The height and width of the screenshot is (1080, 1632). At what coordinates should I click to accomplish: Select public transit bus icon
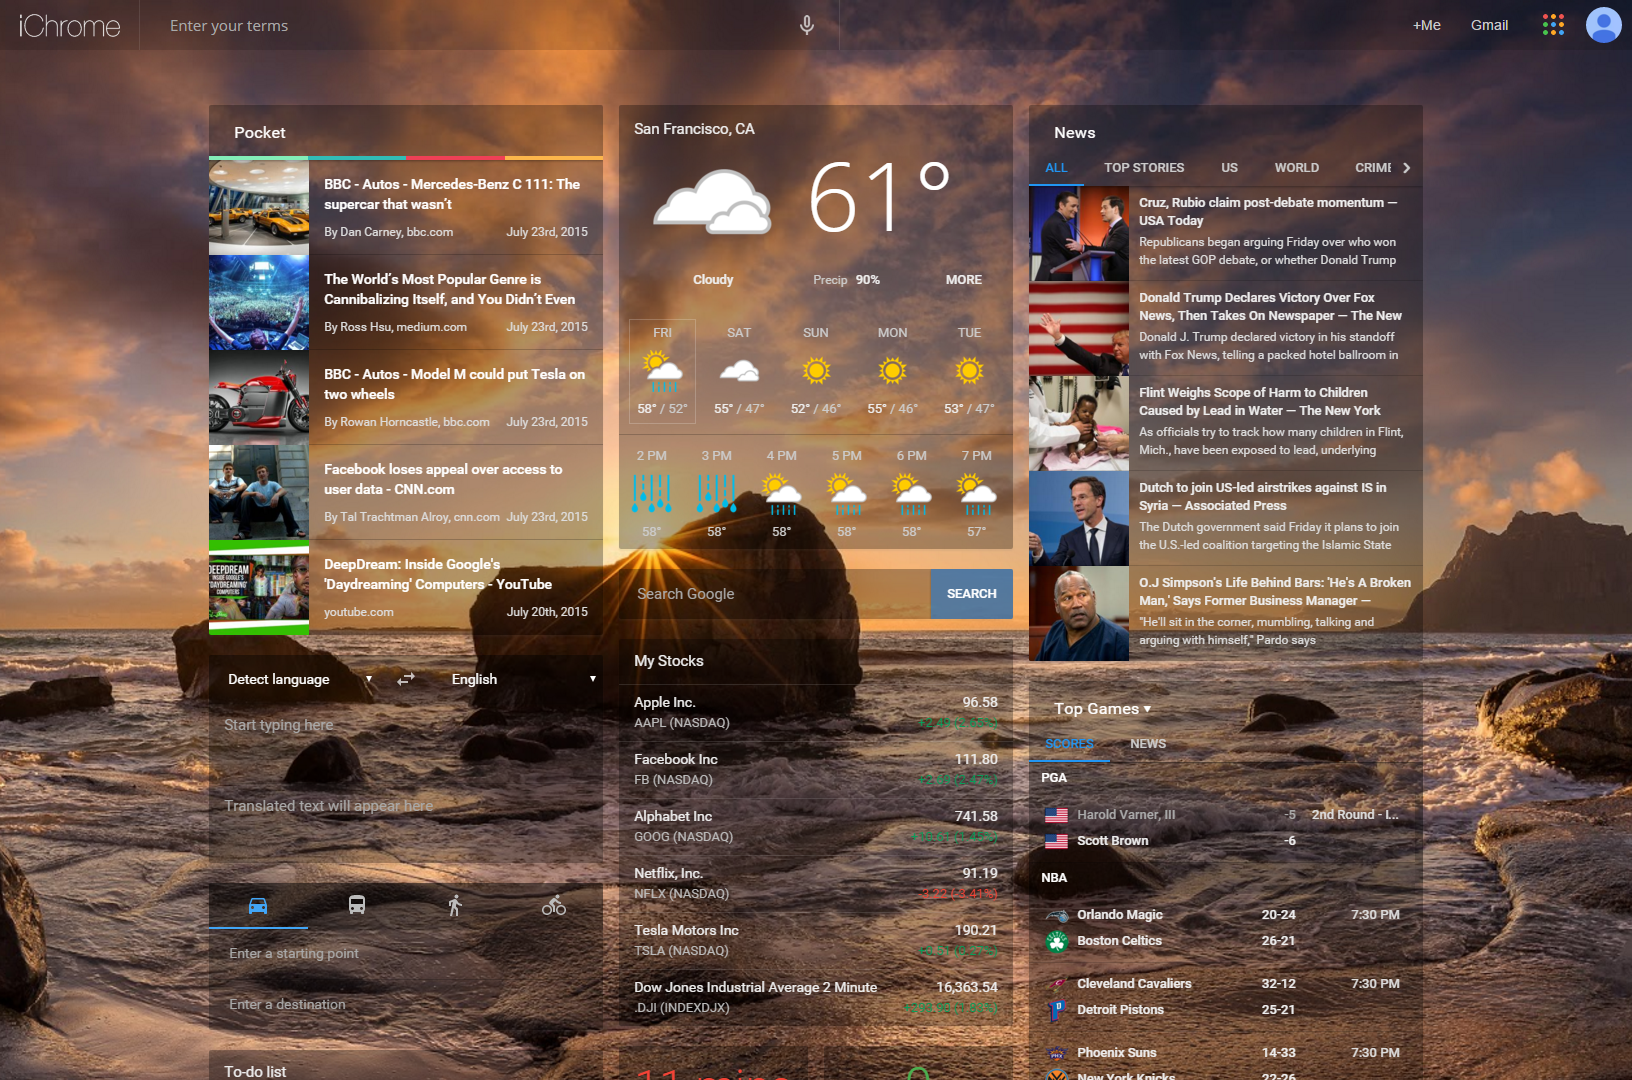coord(357,906)
